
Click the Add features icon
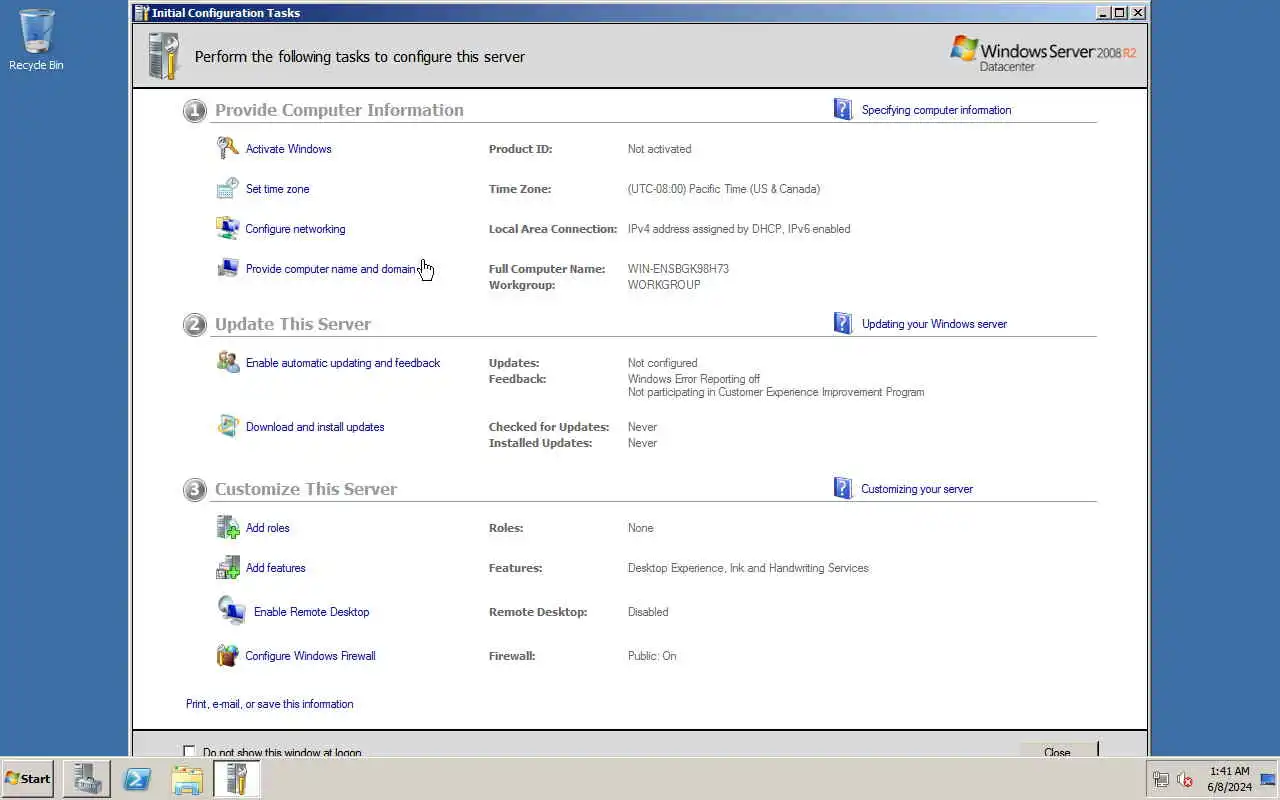pos(228,567)
